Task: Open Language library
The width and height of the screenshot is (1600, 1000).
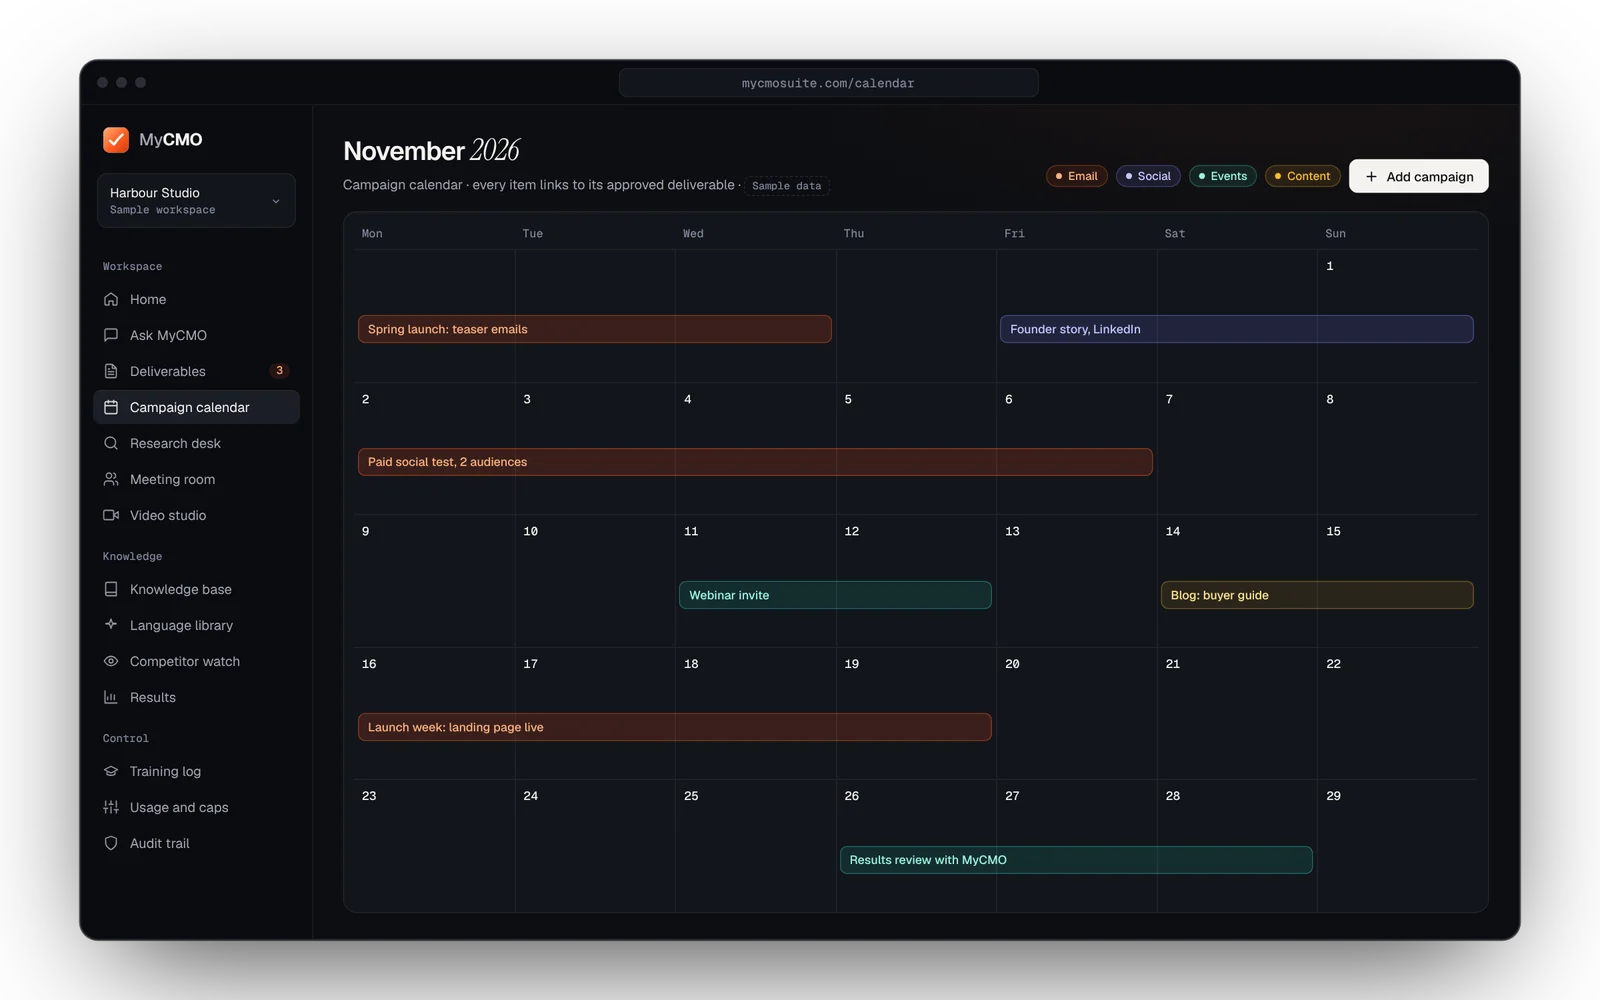Action: click(x=196, y=625)
